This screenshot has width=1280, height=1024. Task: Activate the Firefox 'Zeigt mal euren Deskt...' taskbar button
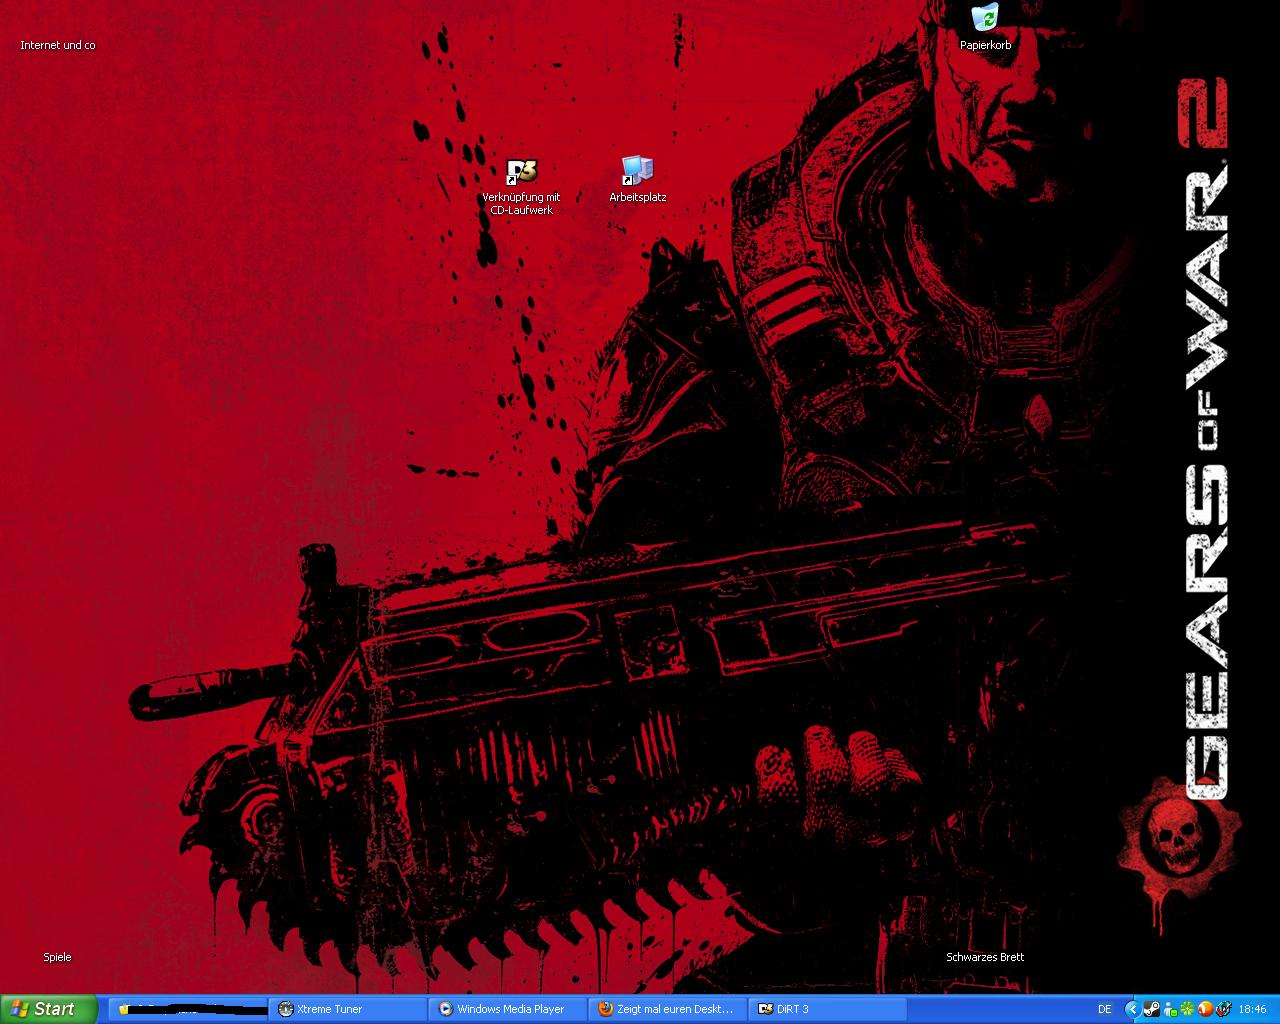pos(668,1009)
